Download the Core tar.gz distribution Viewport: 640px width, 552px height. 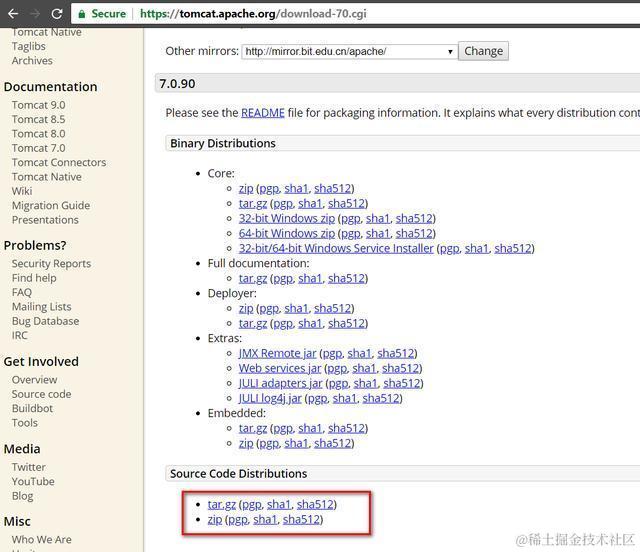tap(253, 203)
